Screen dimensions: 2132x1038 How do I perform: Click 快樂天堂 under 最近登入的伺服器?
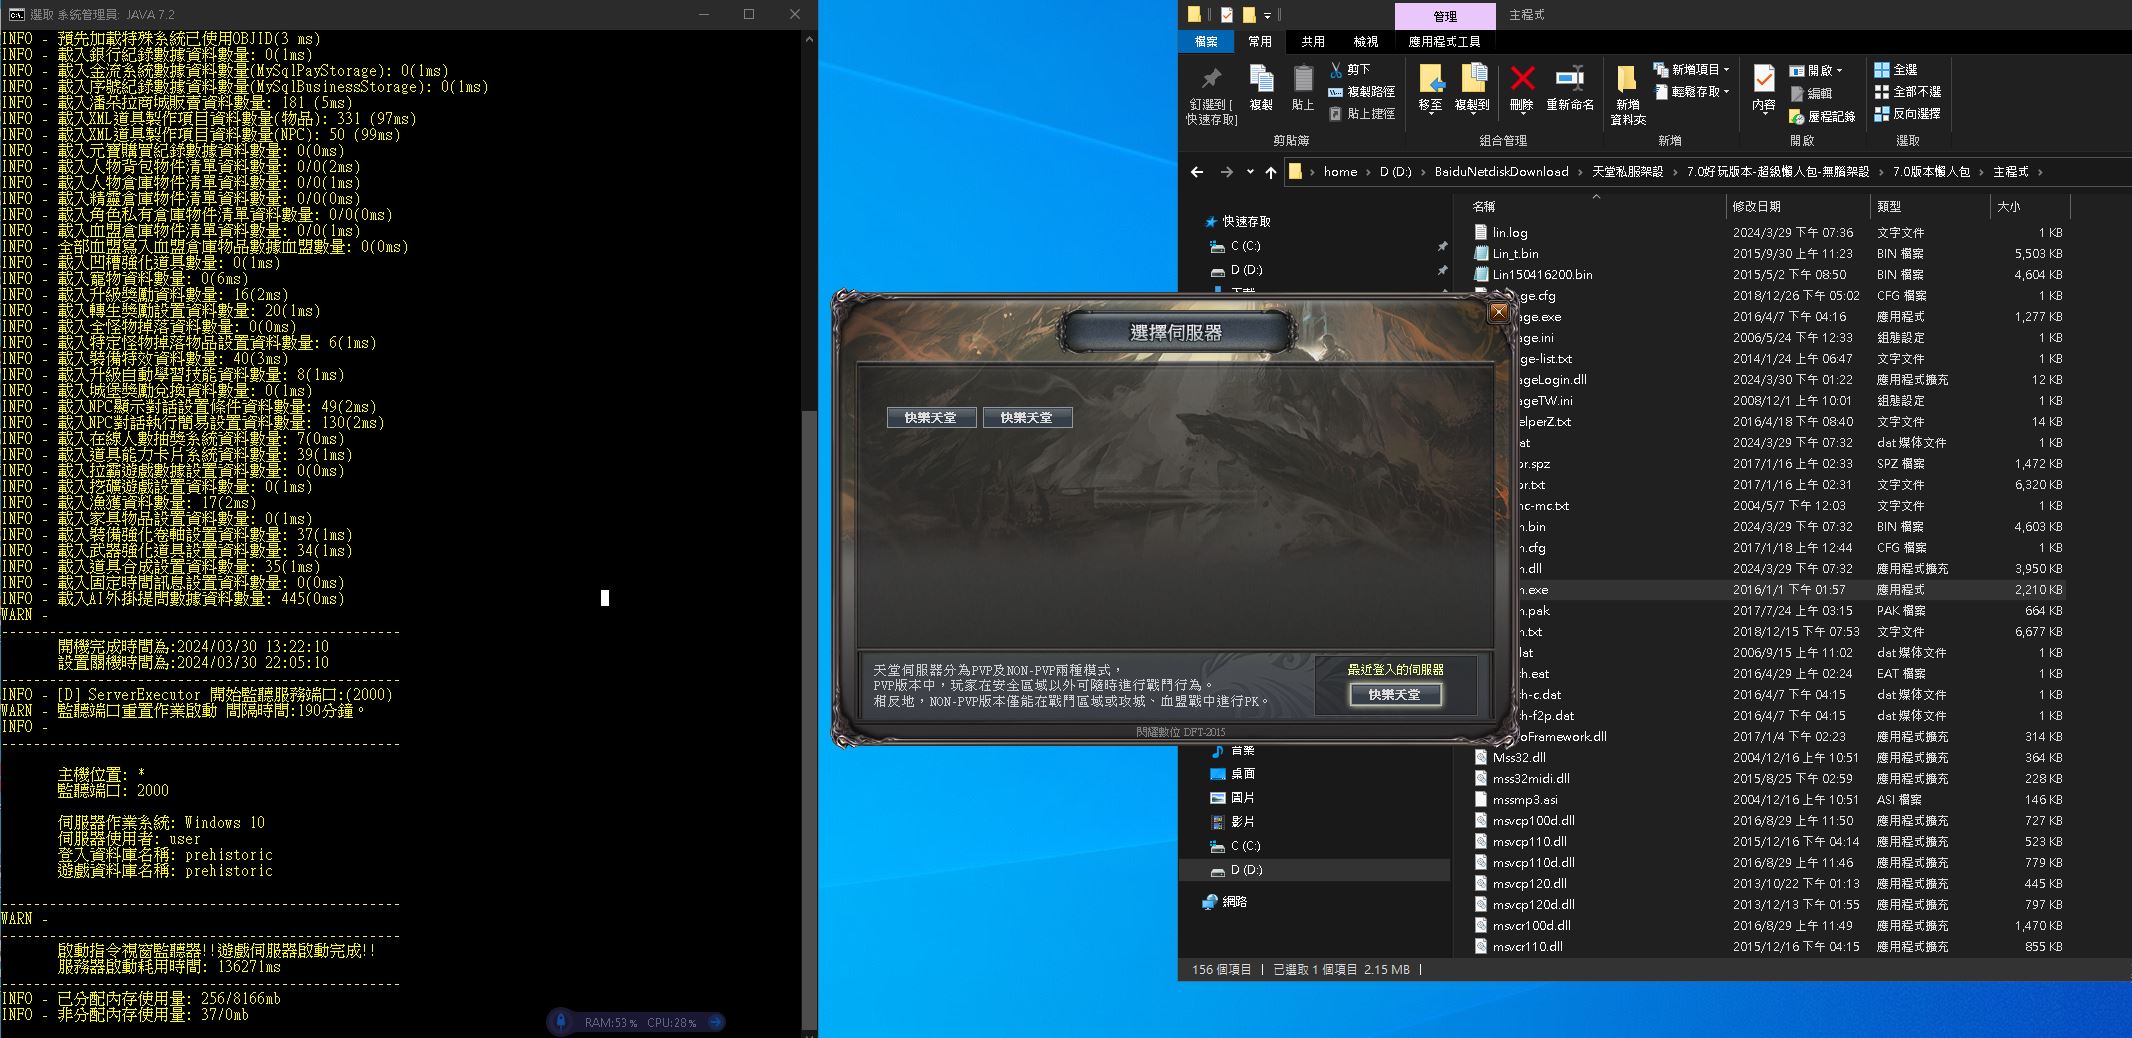[x=1395, y=695]
